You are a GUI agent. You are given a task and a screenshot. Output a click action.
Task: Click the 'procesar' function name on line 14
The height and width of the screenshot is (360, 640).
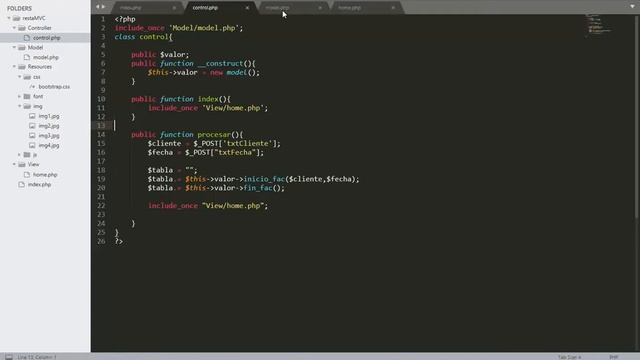click(214, 134)
